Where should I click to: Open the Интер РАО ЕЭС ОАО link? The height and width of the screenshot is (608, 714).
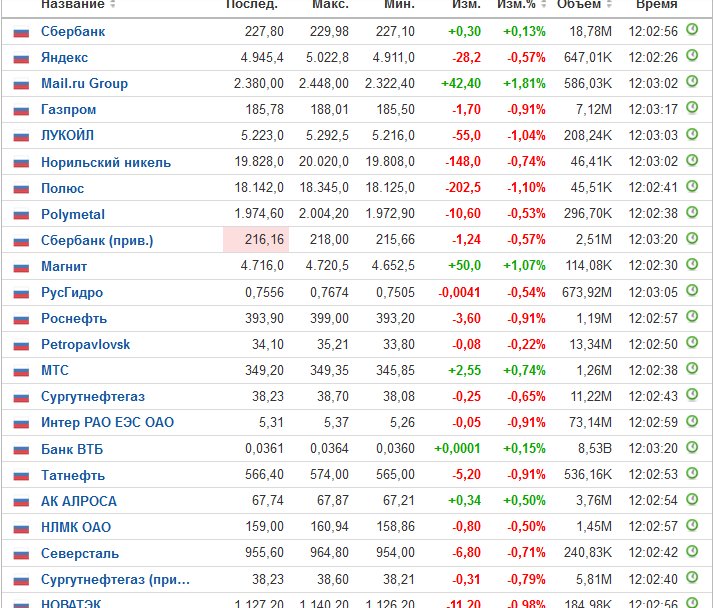[x=107, y=423]
